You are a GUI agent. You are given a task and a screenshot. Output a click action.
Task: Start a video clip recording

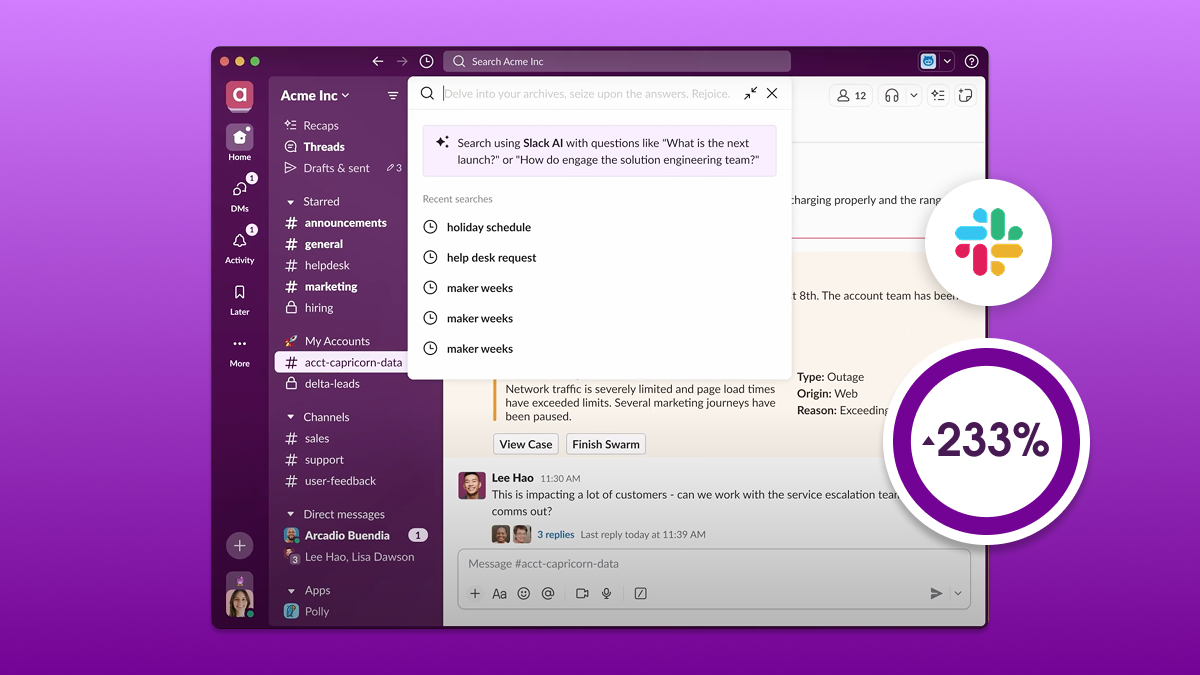coord(582,594)
